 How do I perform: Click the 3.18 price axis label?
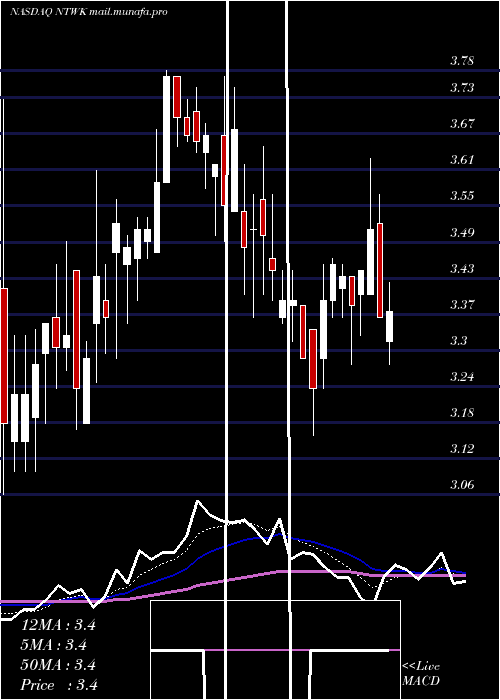point(462,412)
